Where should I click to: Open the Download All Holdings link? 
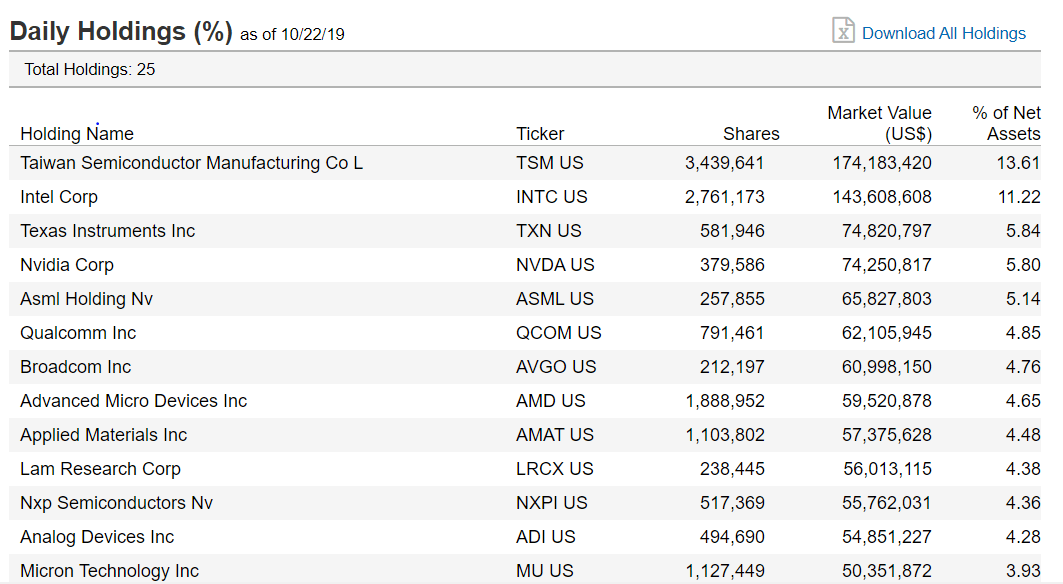coord(943,33)
